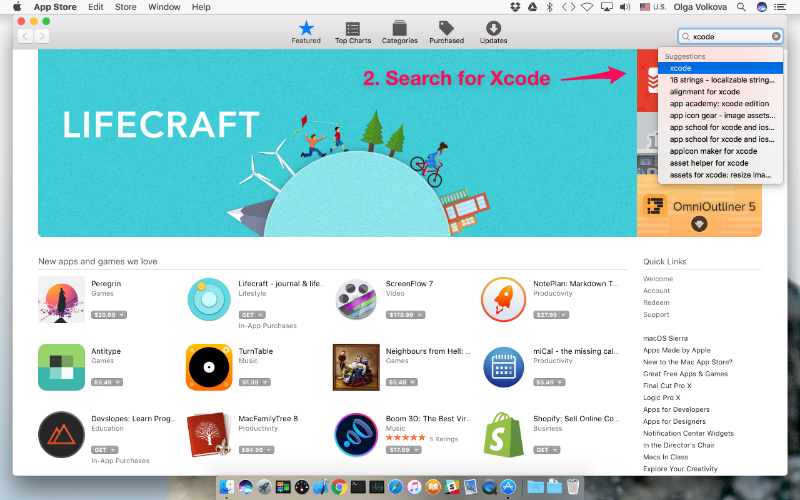Open the Shopify bag app icon
Viewport: 800px width, 500px height.
[503, 435]
